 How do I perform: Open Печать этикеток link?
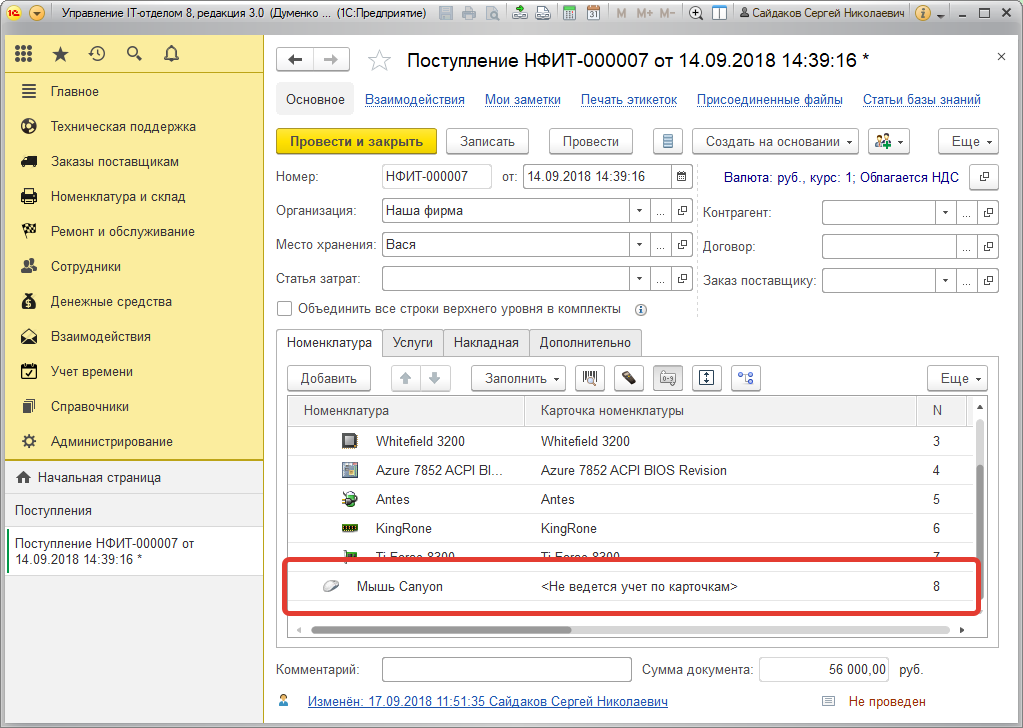[x=629, y=100]
